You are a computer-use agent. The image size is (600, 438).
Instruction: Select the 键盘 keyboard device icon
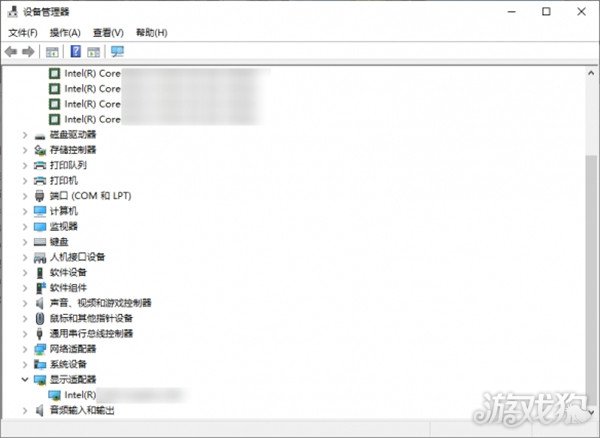click(40, 242)
